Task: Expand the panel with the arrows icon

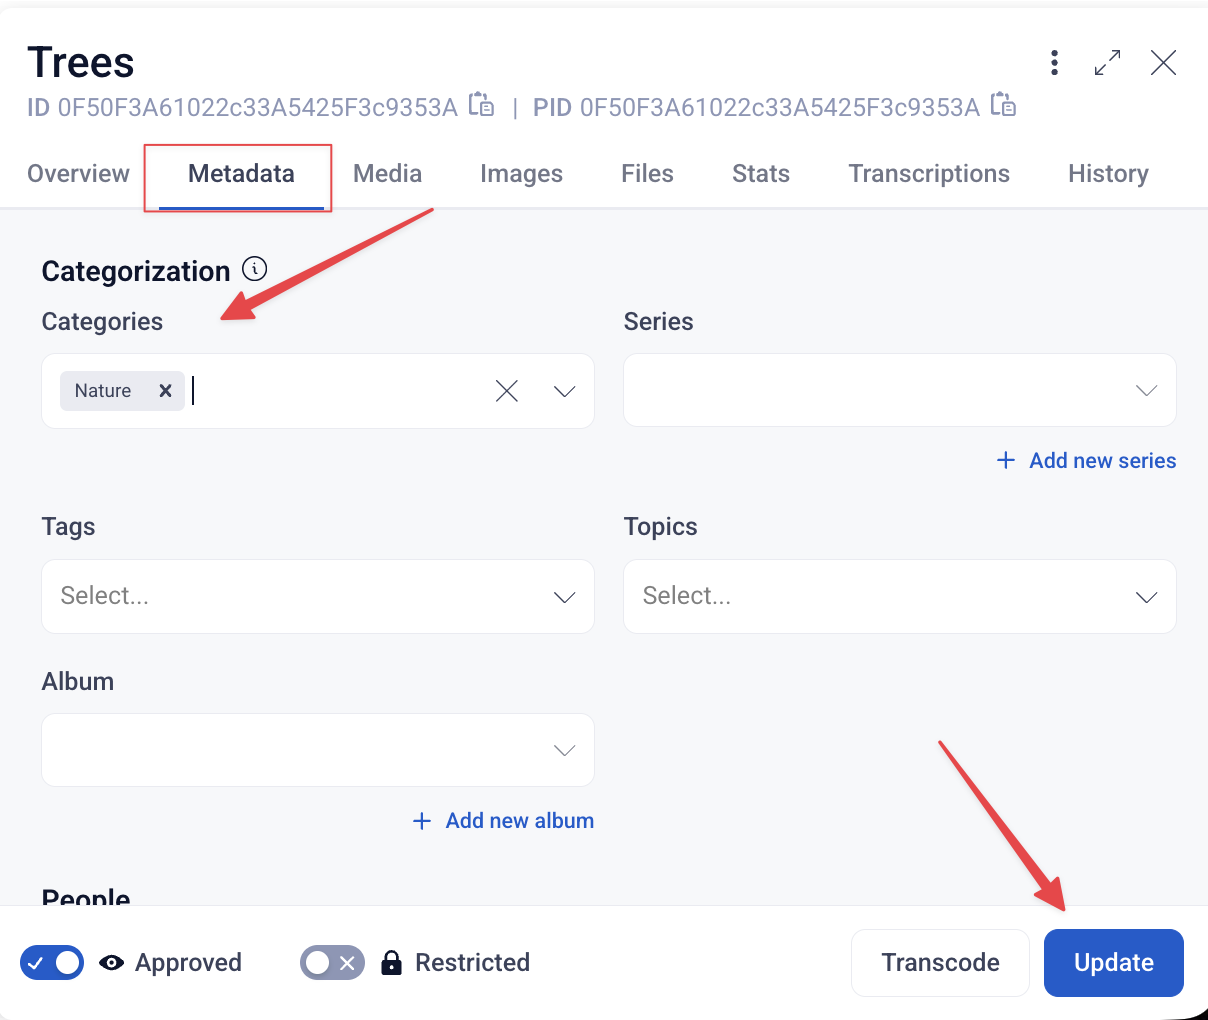Action: pyautogui.click(x=1107, y=63)
